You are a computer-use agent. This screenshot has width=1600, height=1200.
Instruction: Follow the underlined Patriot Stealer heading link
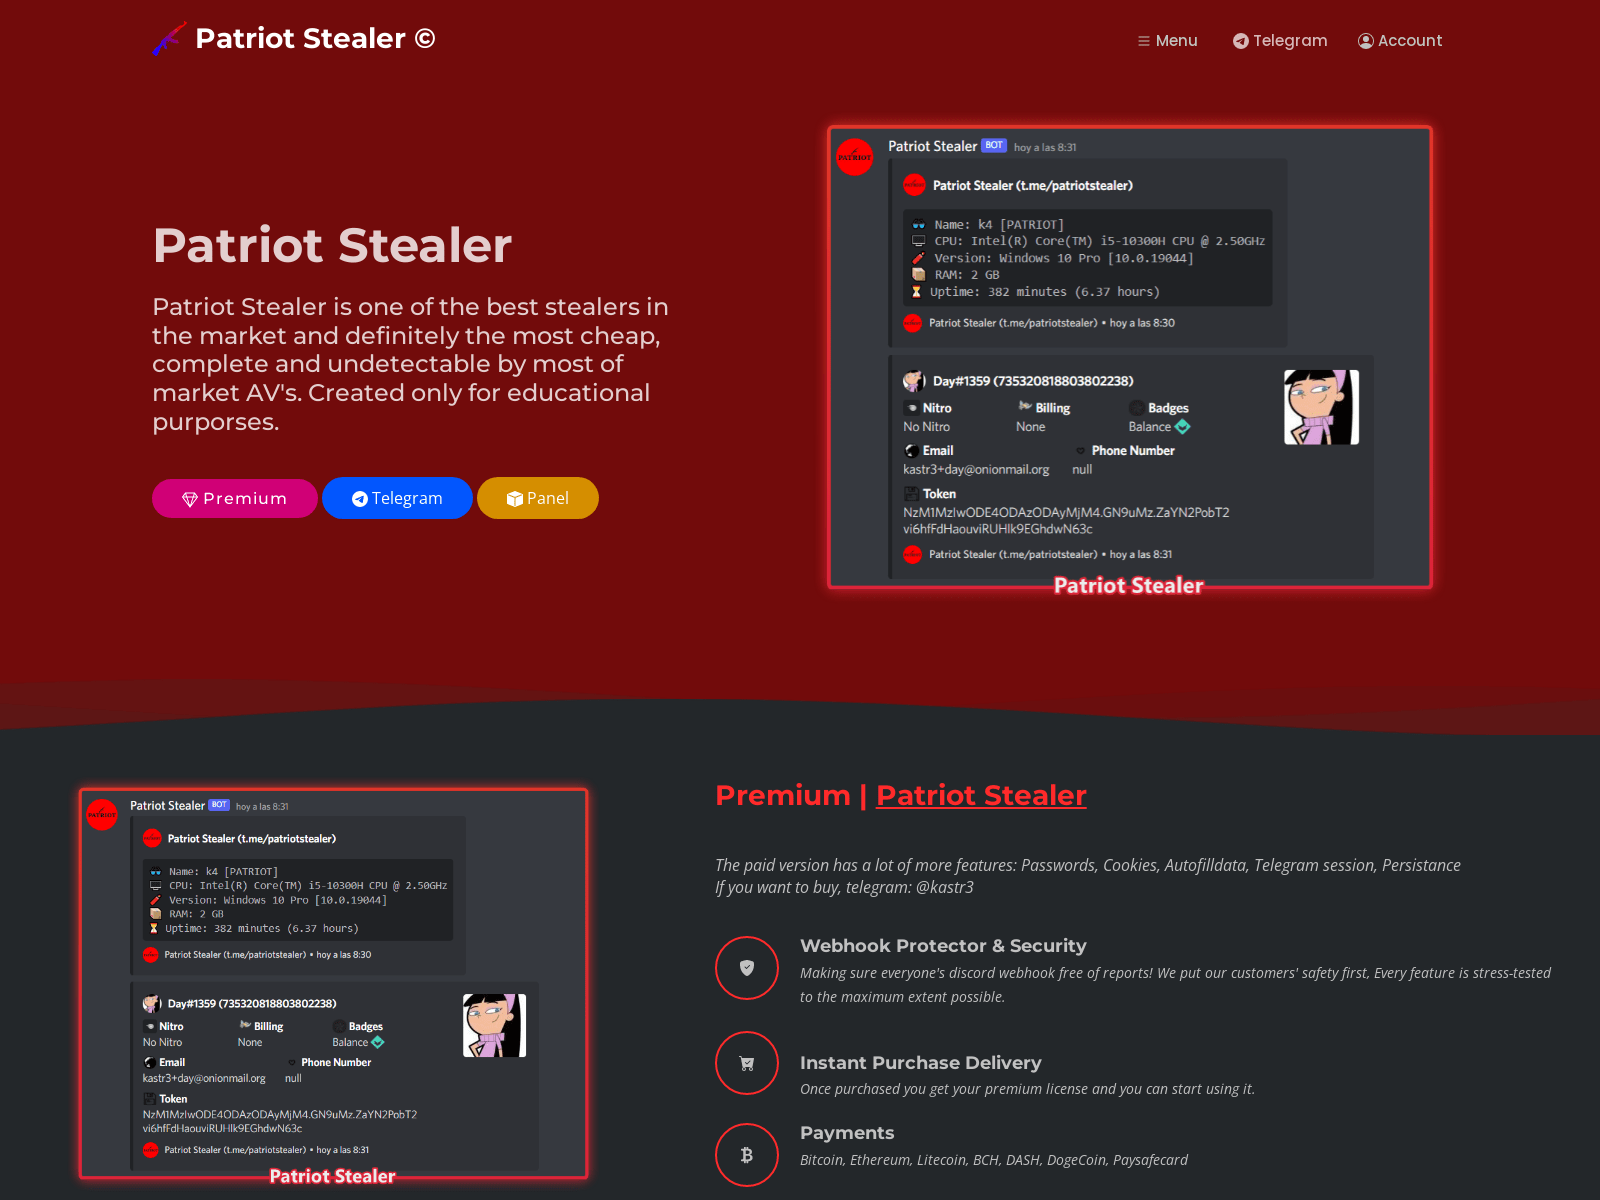(981, 795)
